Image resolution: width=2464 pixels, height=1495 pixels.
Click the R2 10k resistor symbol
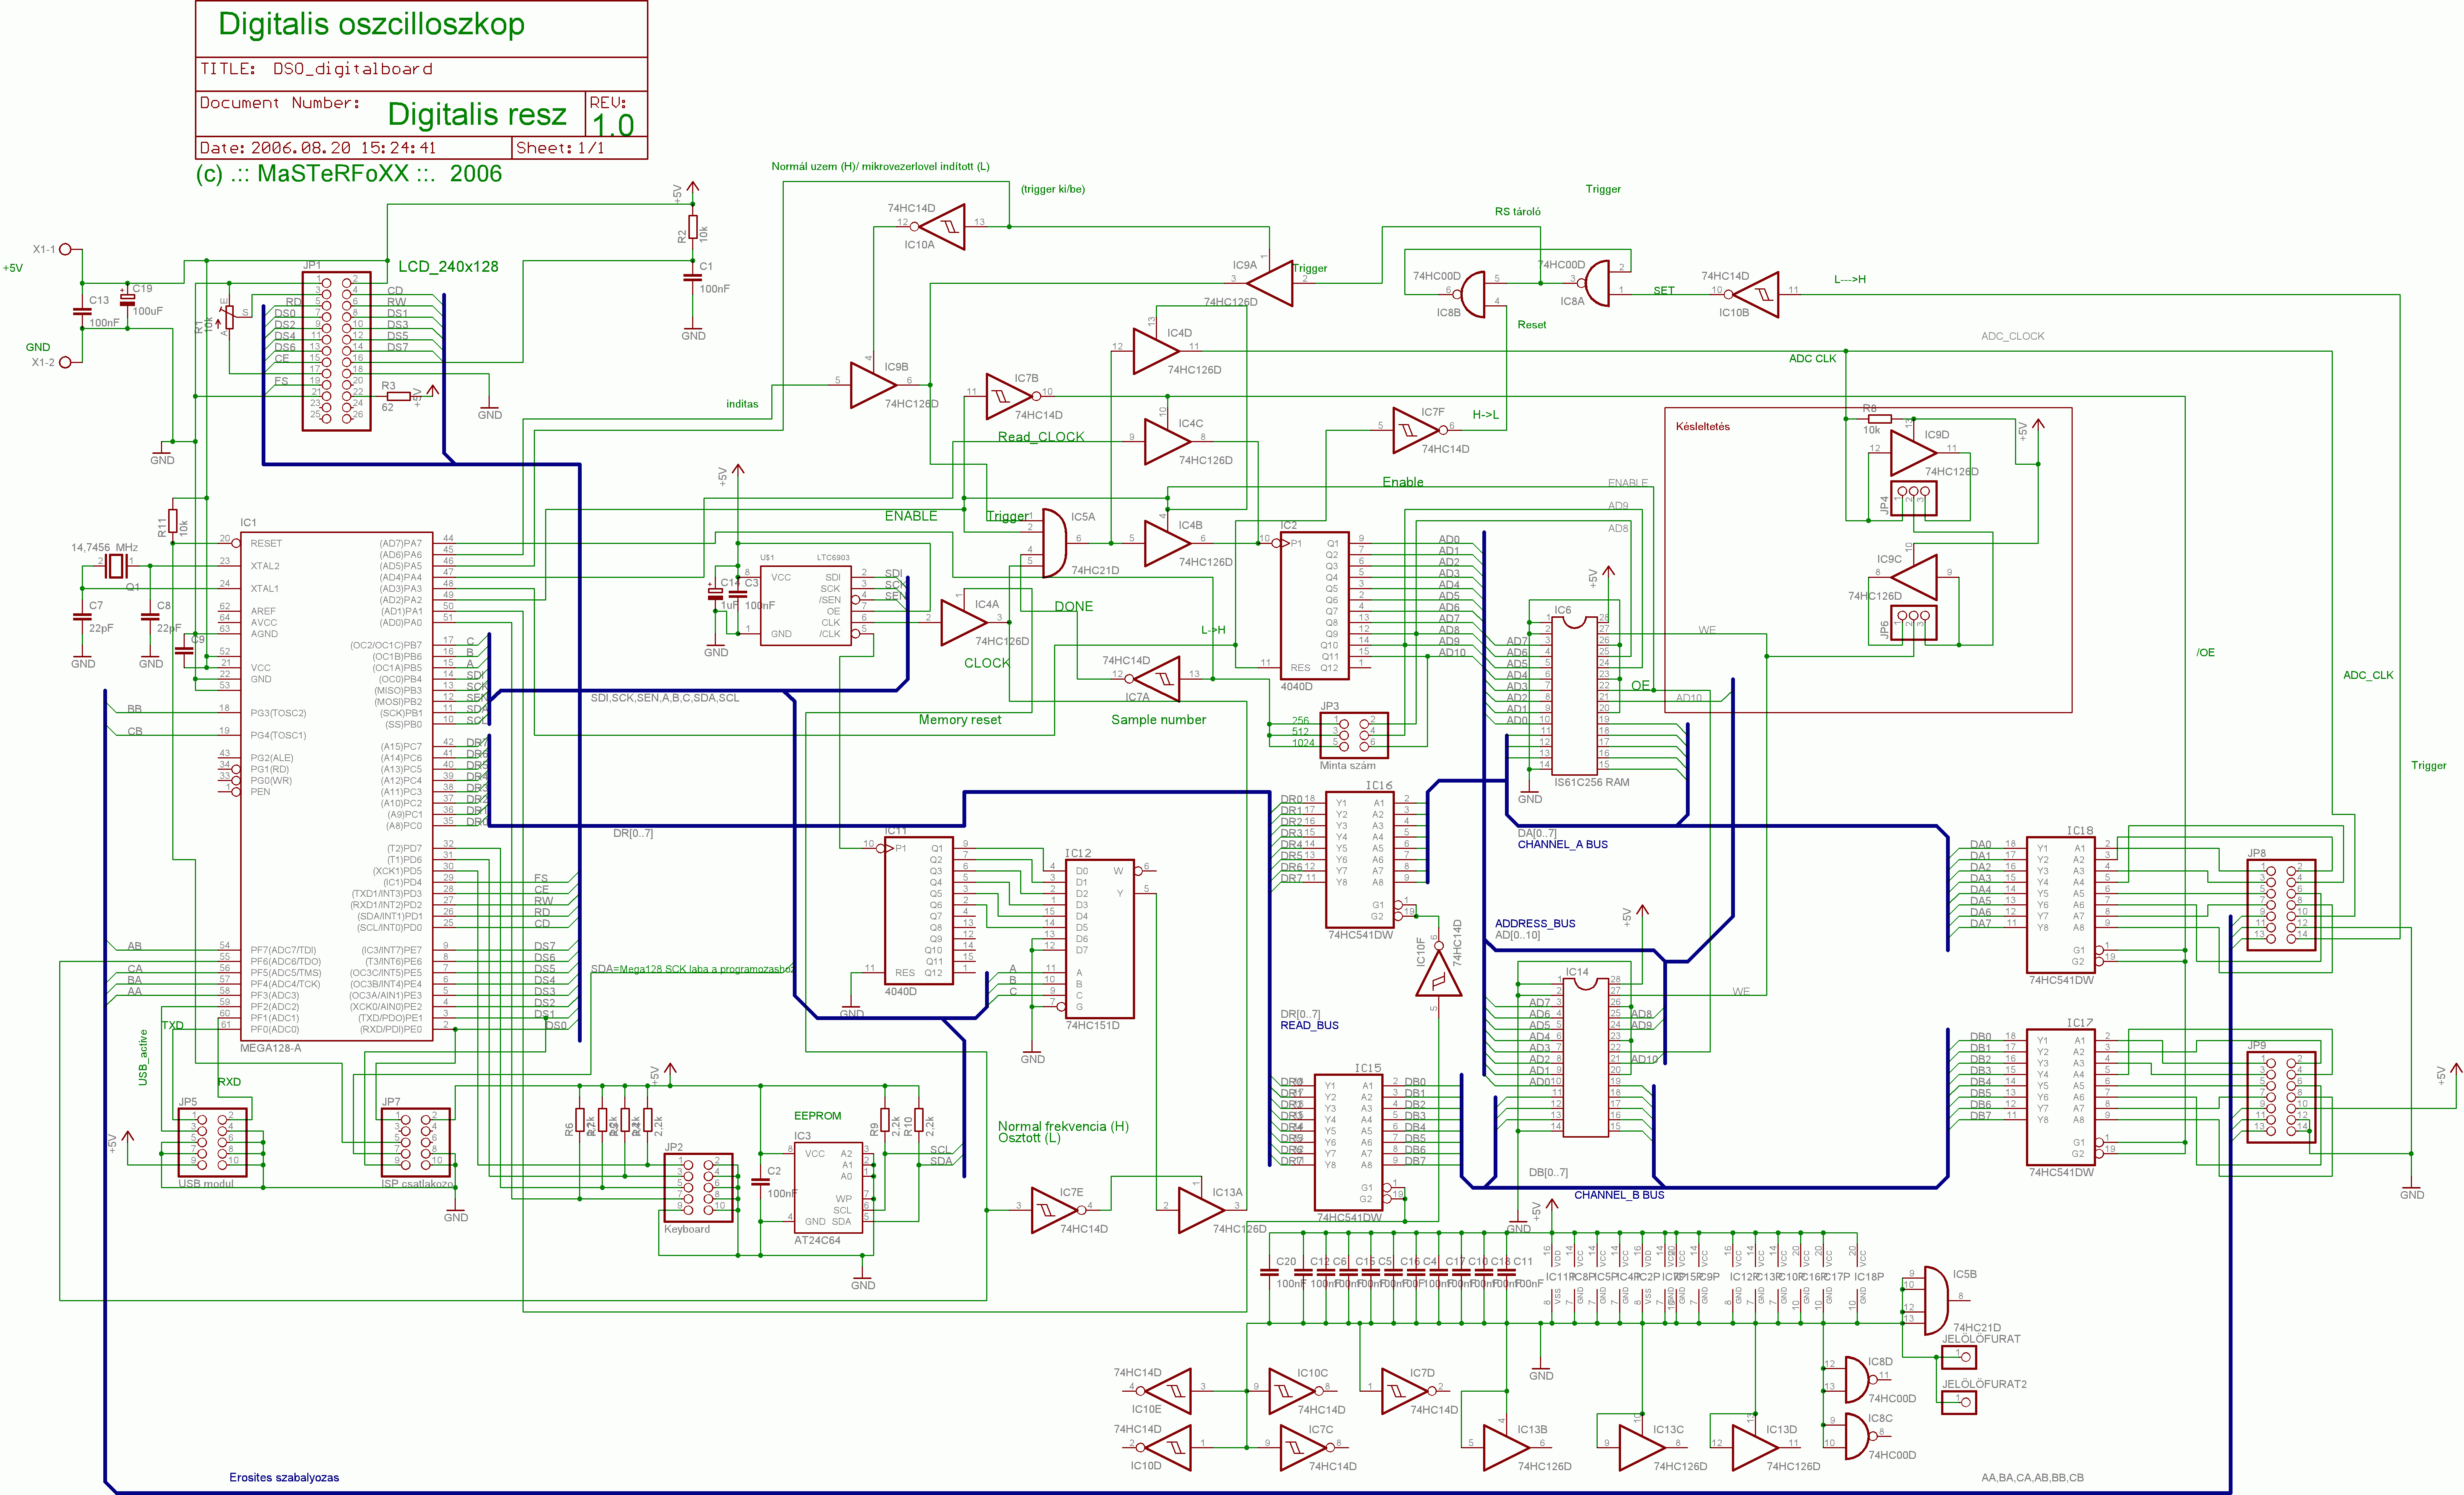click(x=692, y=227)
